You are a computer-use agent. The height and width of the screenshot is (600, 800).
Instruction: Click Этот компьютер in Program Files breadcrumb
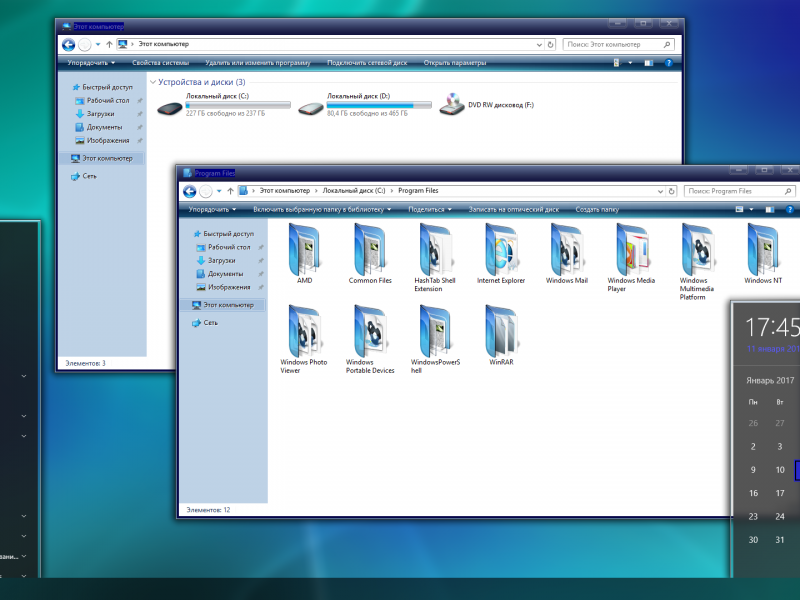pos(285,191)
